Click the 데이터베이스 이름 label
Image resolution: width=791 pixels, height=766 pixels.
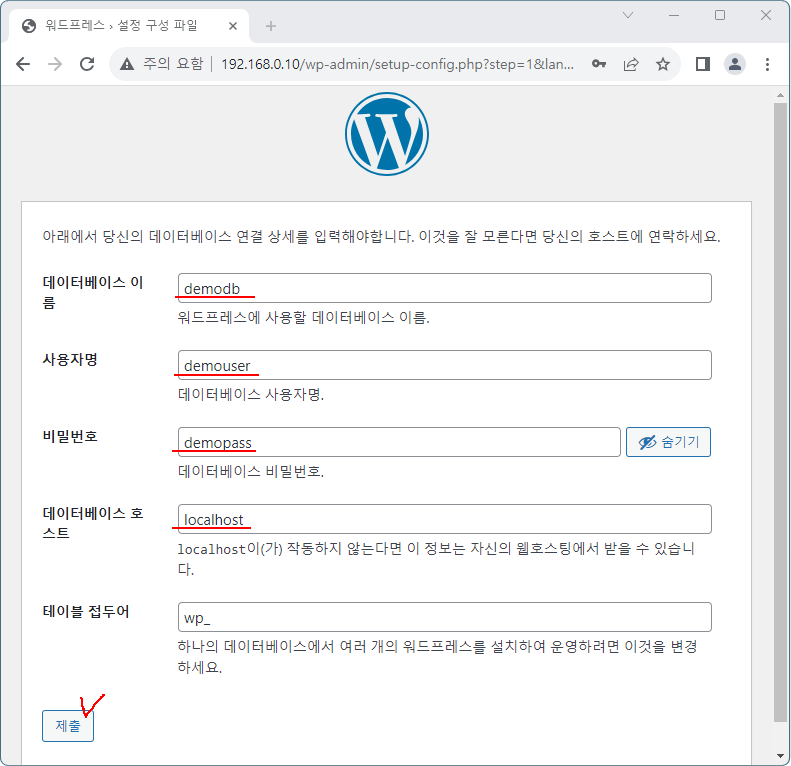(x=93, y=292)
